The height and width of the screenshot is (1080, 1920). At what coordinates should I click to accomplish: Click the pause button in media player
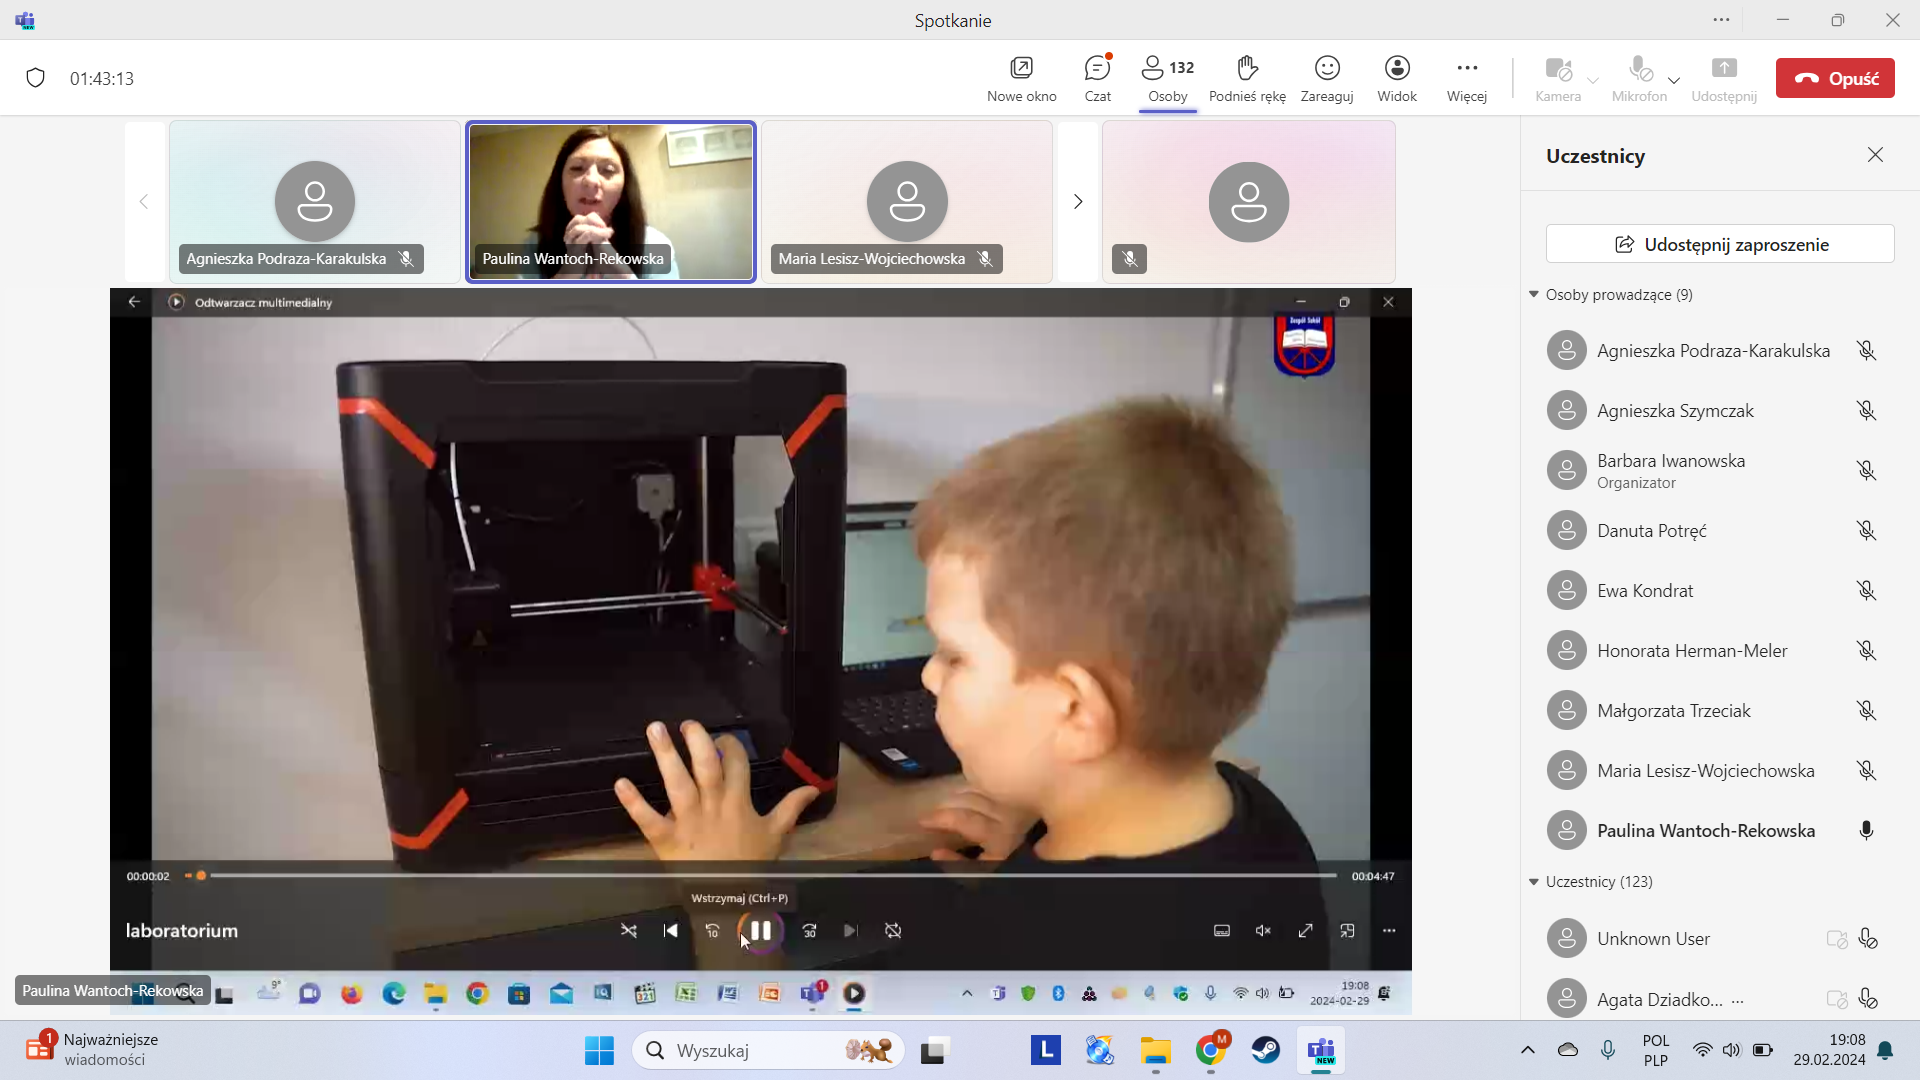(x=761, y=930)
